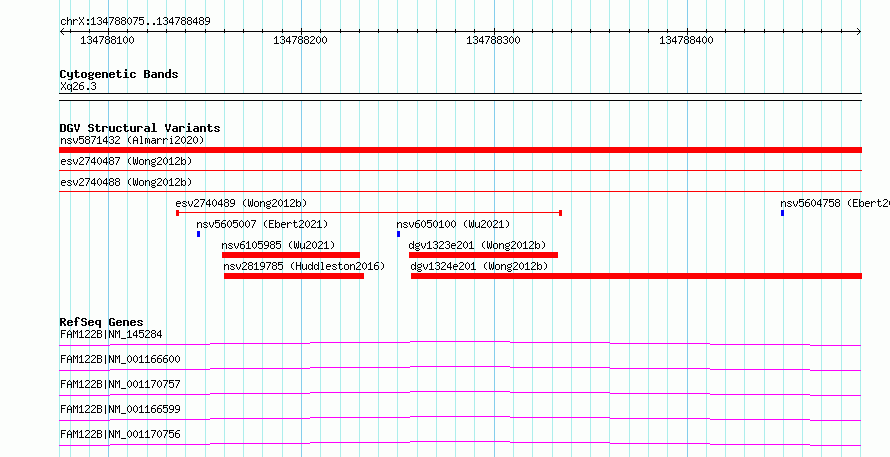Open the FAM122B|NM_145284 transcript label
Viewport: 890px width, 457px height.
point(111,334)
